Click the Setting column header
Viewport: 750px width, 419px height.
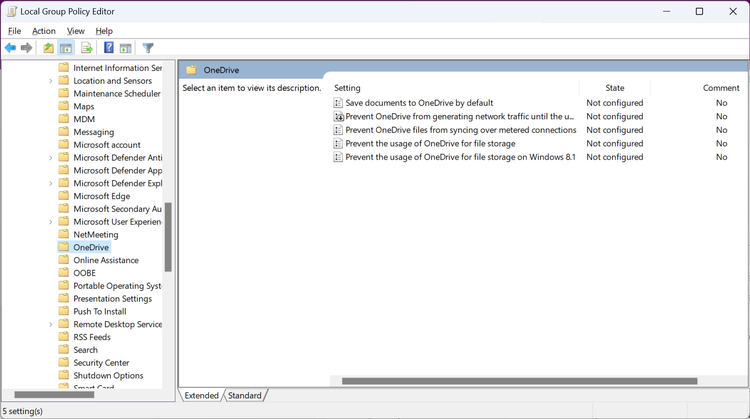(455, 88)
